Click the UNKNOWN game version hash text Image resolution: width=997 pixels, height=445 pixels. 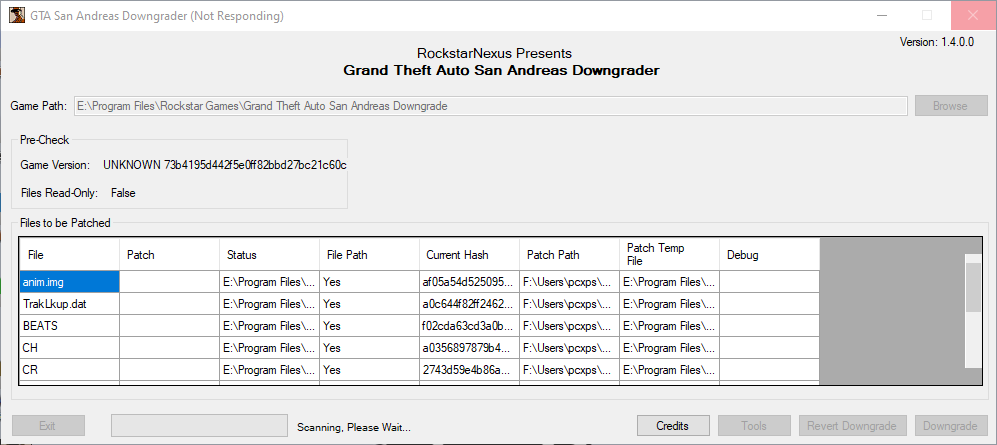click(224, 165)
